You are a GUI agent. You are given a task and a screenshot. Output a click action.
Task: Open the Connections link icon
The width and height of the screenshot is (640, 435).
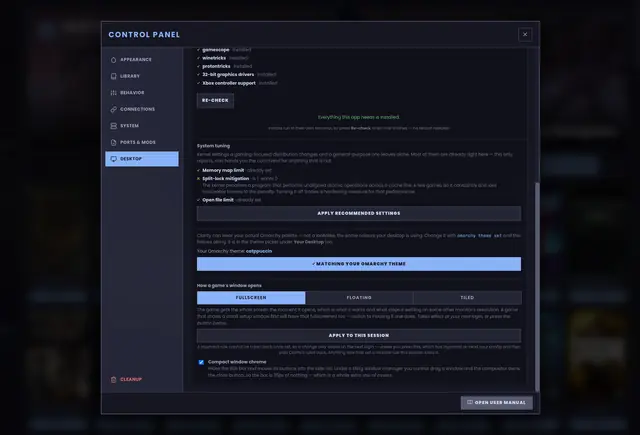[x=113, y=109]
